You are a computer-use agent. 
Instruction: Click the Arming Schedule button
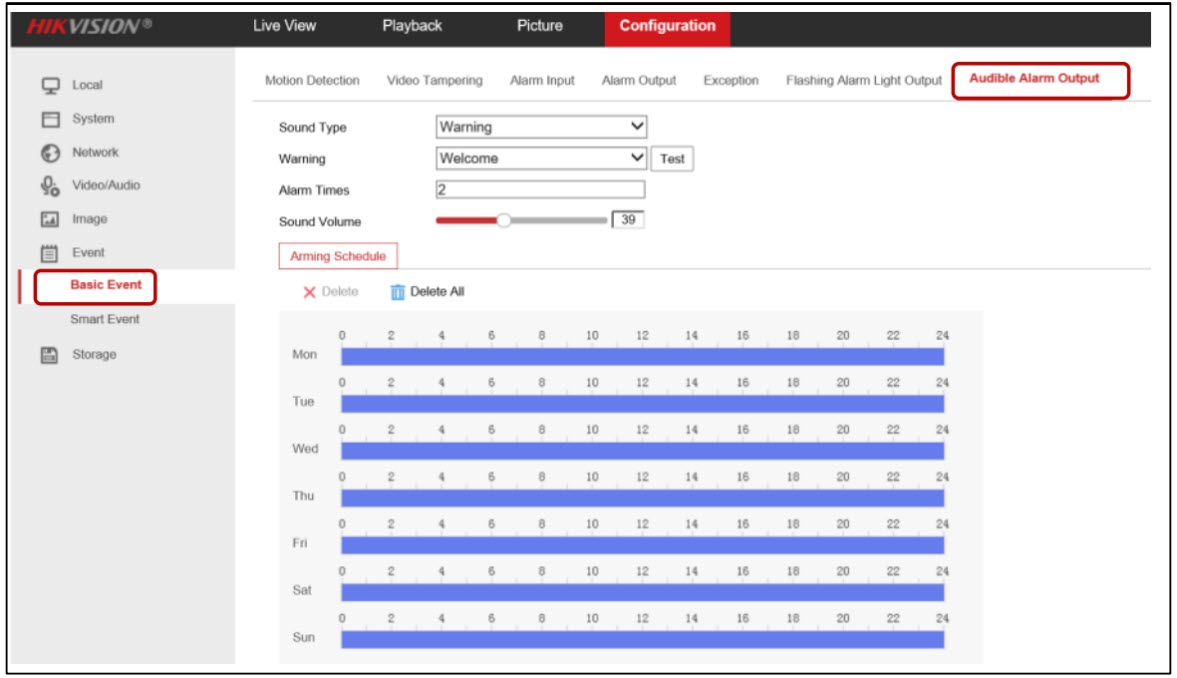coord(338,257)
